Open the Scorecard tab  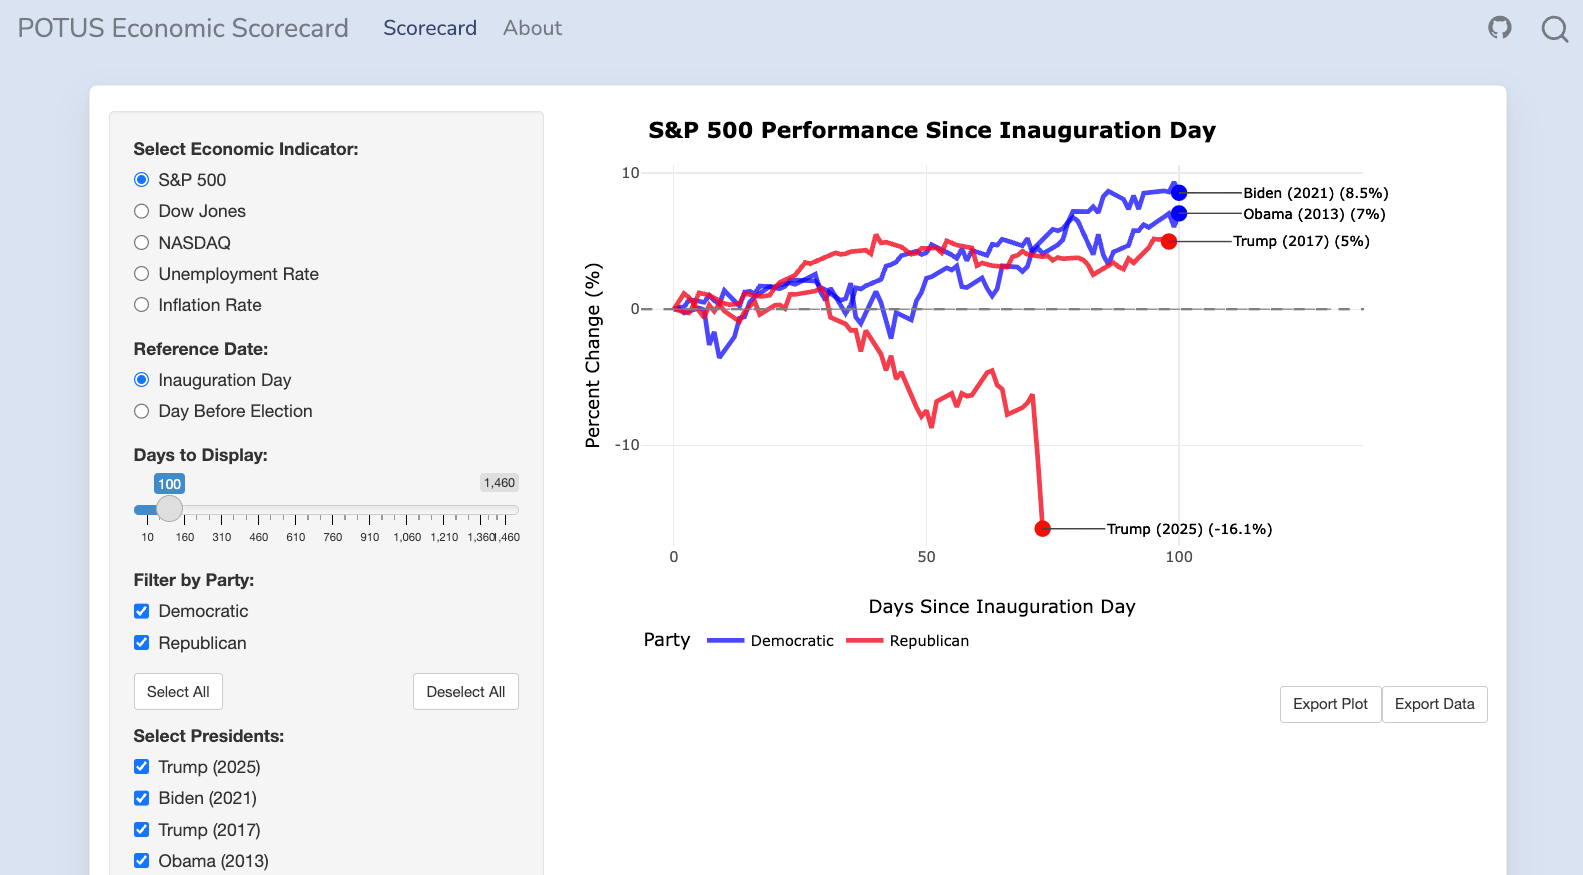pos(430,28)
